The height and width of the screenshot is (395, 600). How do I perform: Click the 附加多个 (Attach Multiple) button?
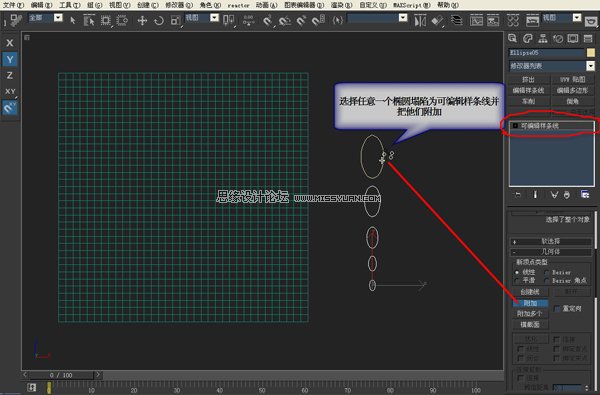pos(530,314)
